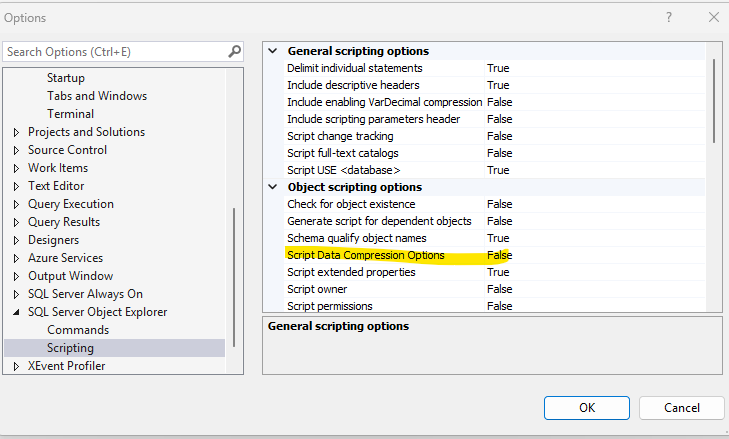Select Script change tracking property
This screenshot has height=439, width=729.
[340, 136]
